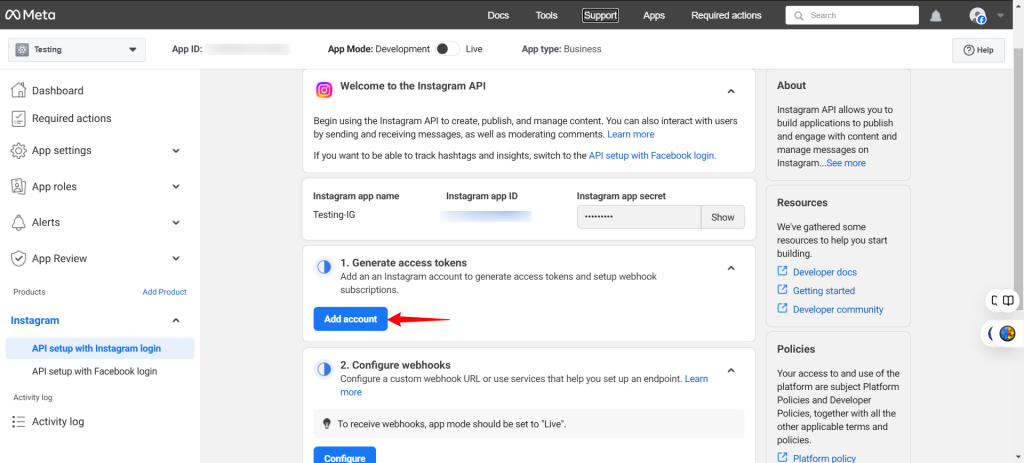Click the App settings gear icon

(18, 151)
